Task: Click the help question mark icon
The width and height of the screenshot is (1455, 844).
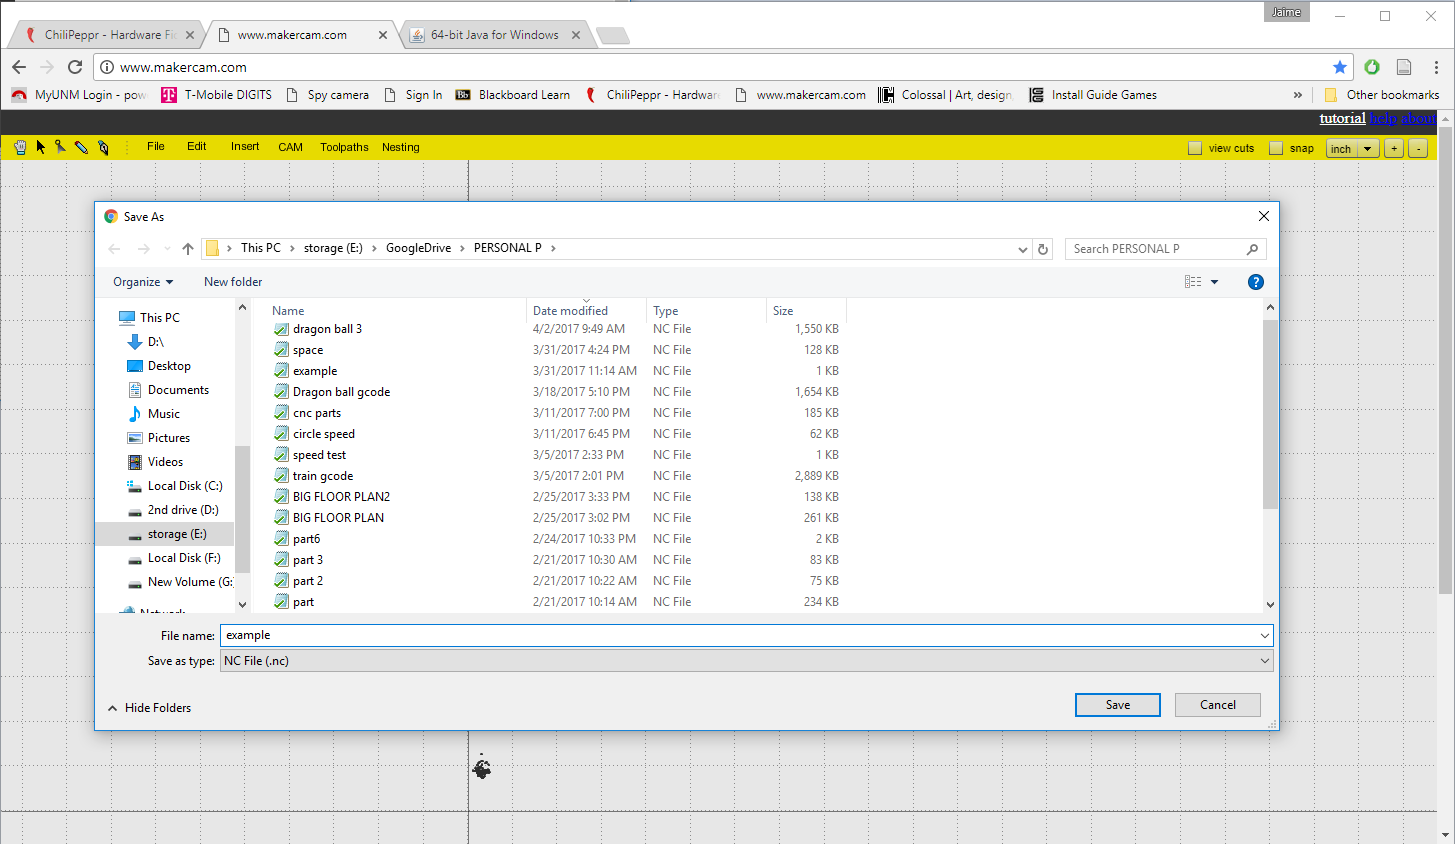Action: [x=1256, y=282]
